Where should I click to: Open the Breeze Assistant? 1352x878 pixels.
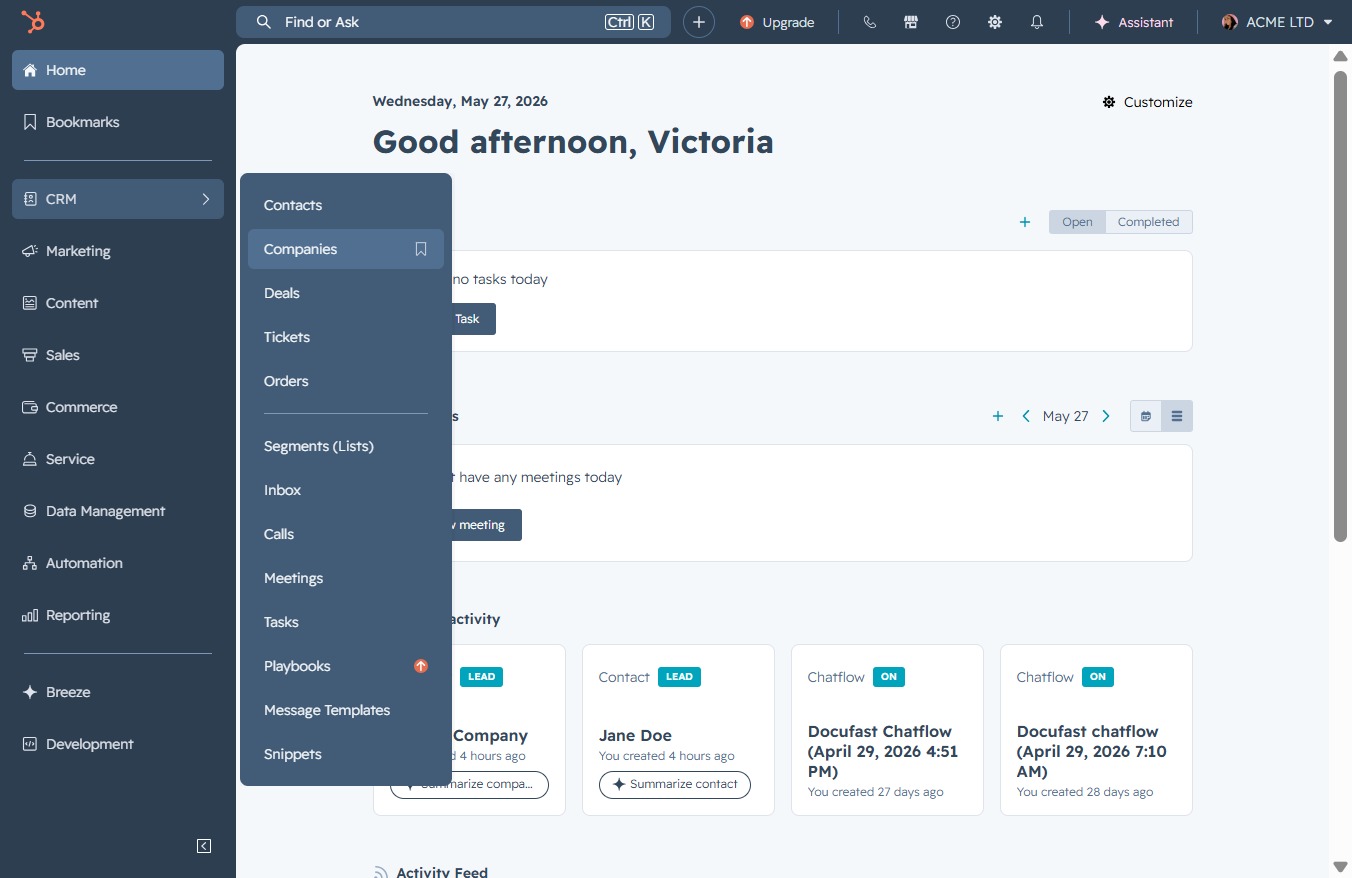tap(1133, 22)
